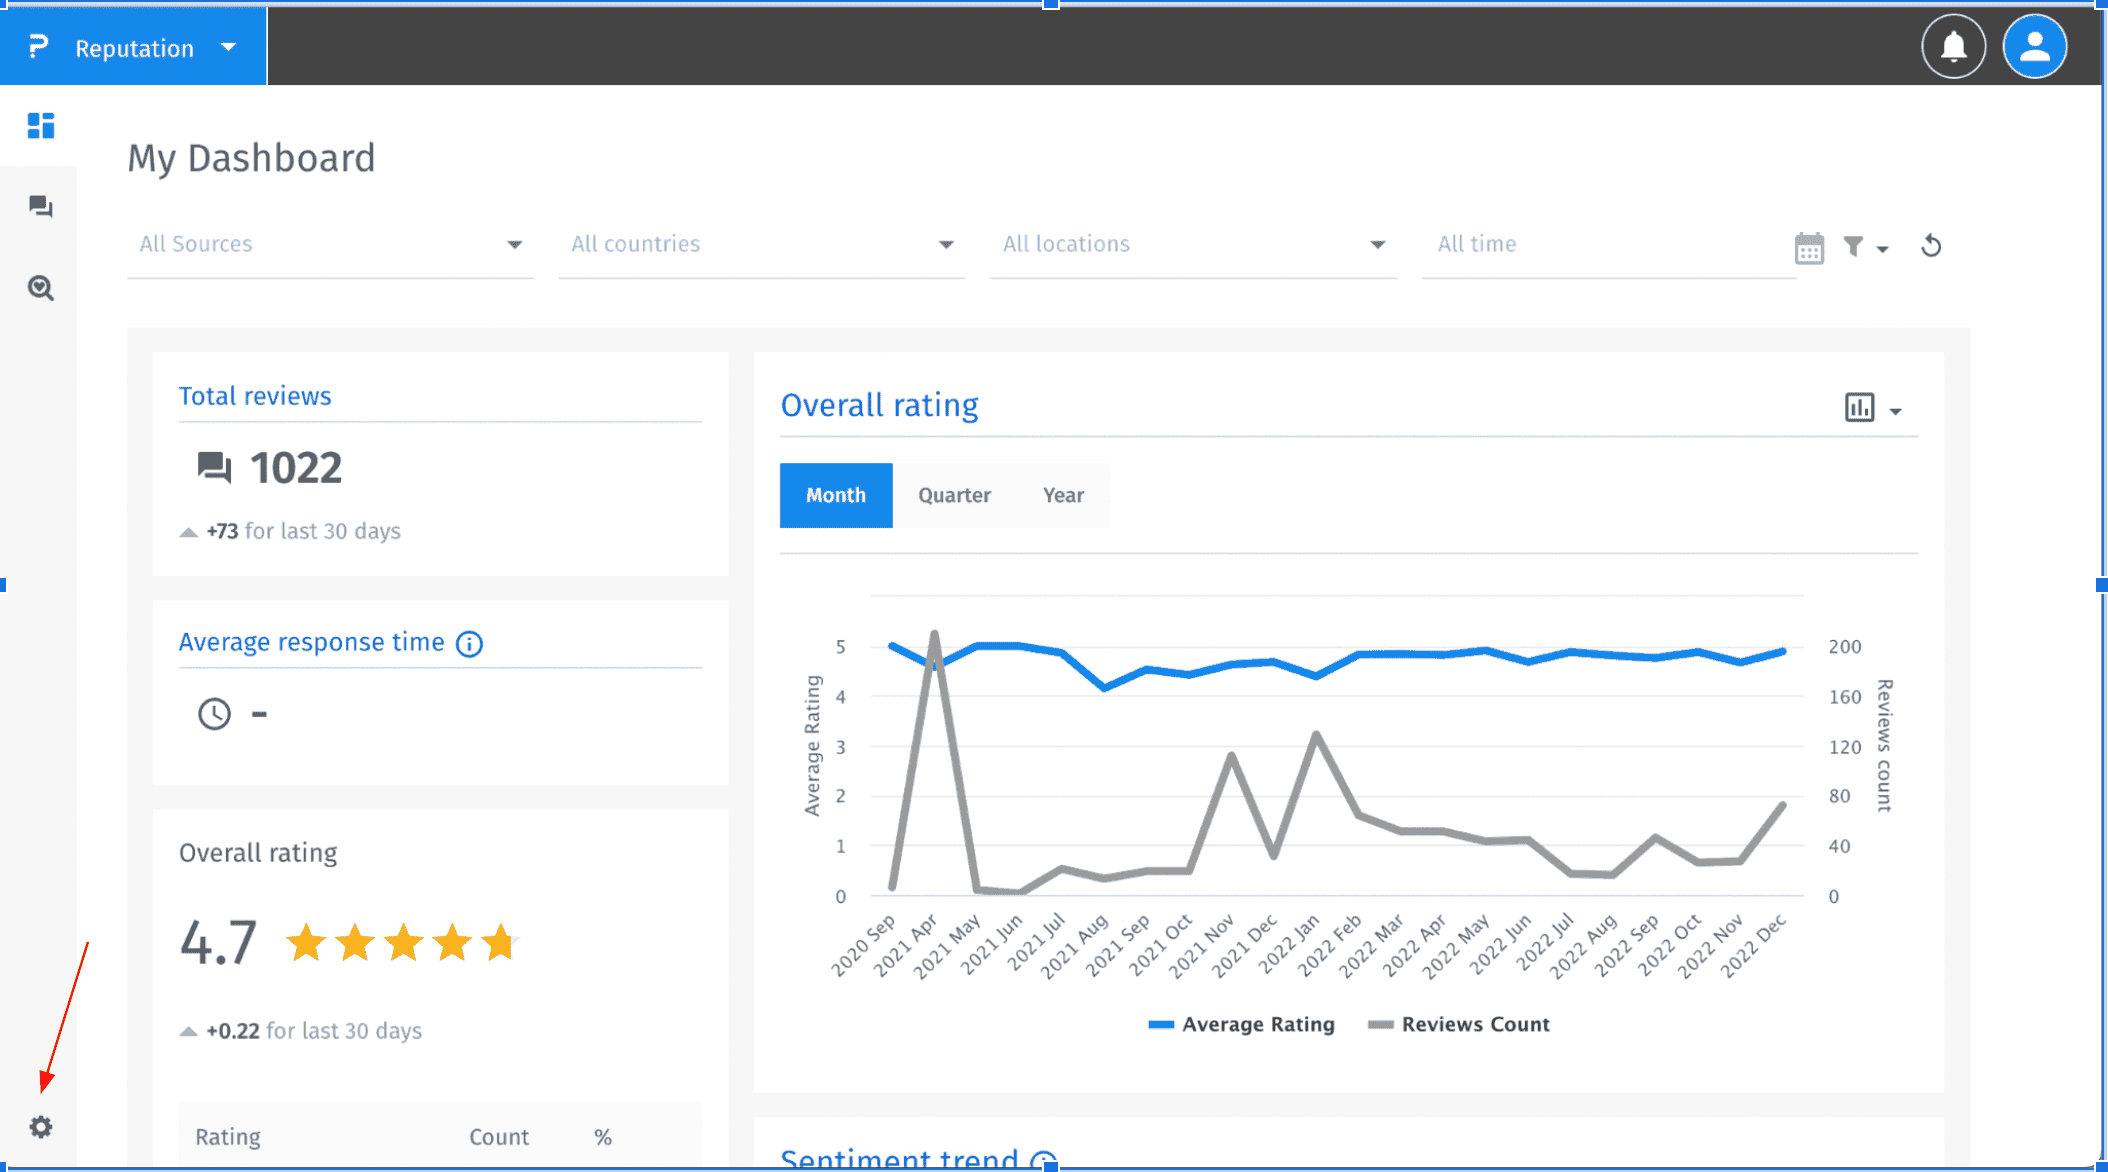The height and width of the screenshot is (1172, 2108).
Task: Open the user profile avatar
Action: (x=2034, y=46)
